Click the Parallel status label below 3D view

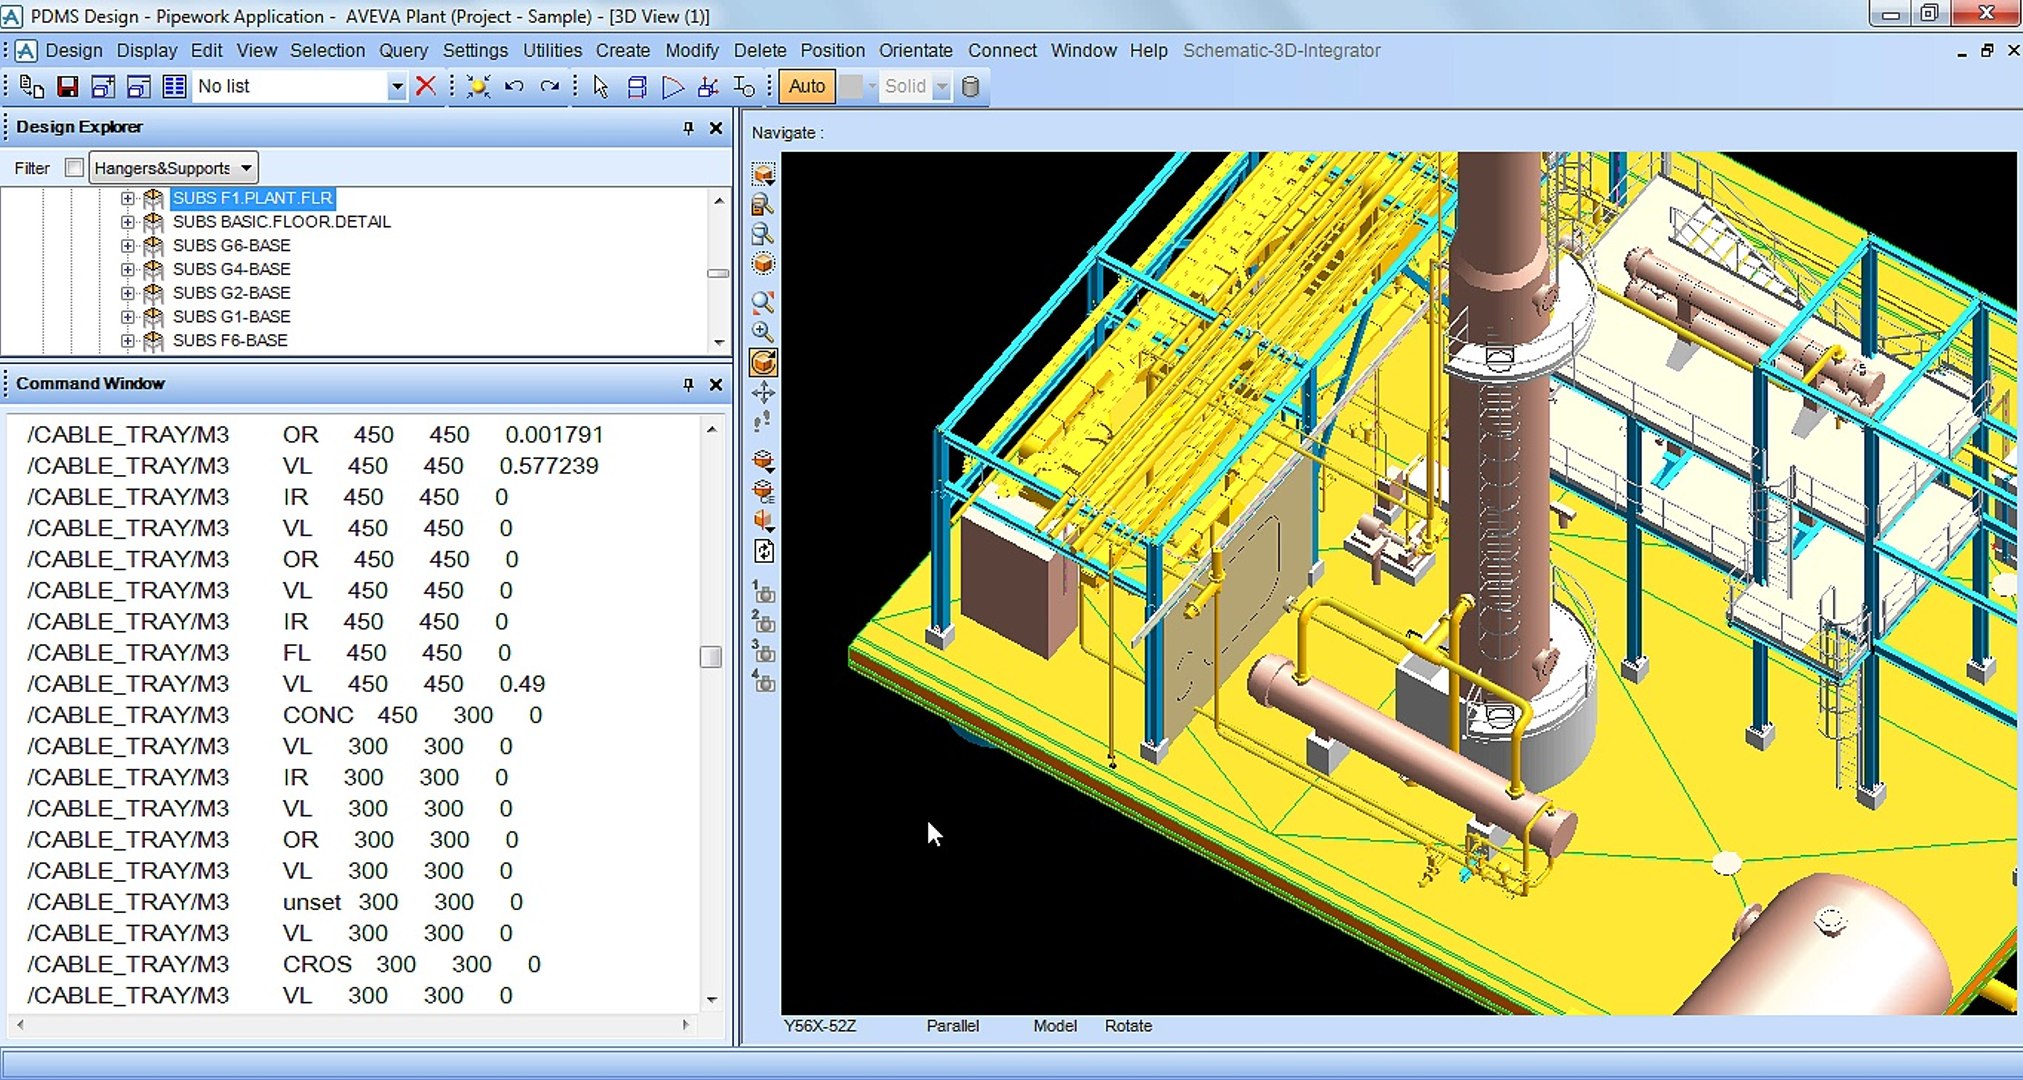coord(953,1026)
